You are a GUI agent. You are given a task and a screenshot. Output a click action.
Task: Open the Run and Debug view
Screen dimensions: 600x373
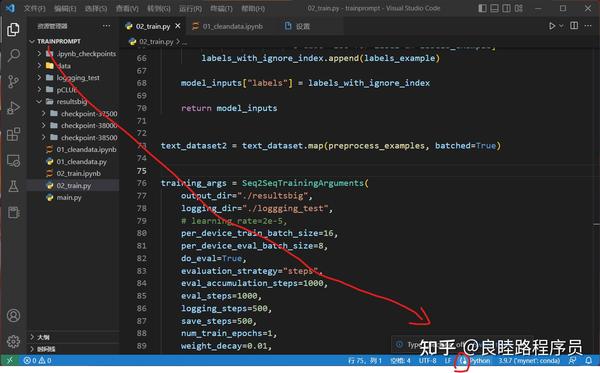point(13,108)
